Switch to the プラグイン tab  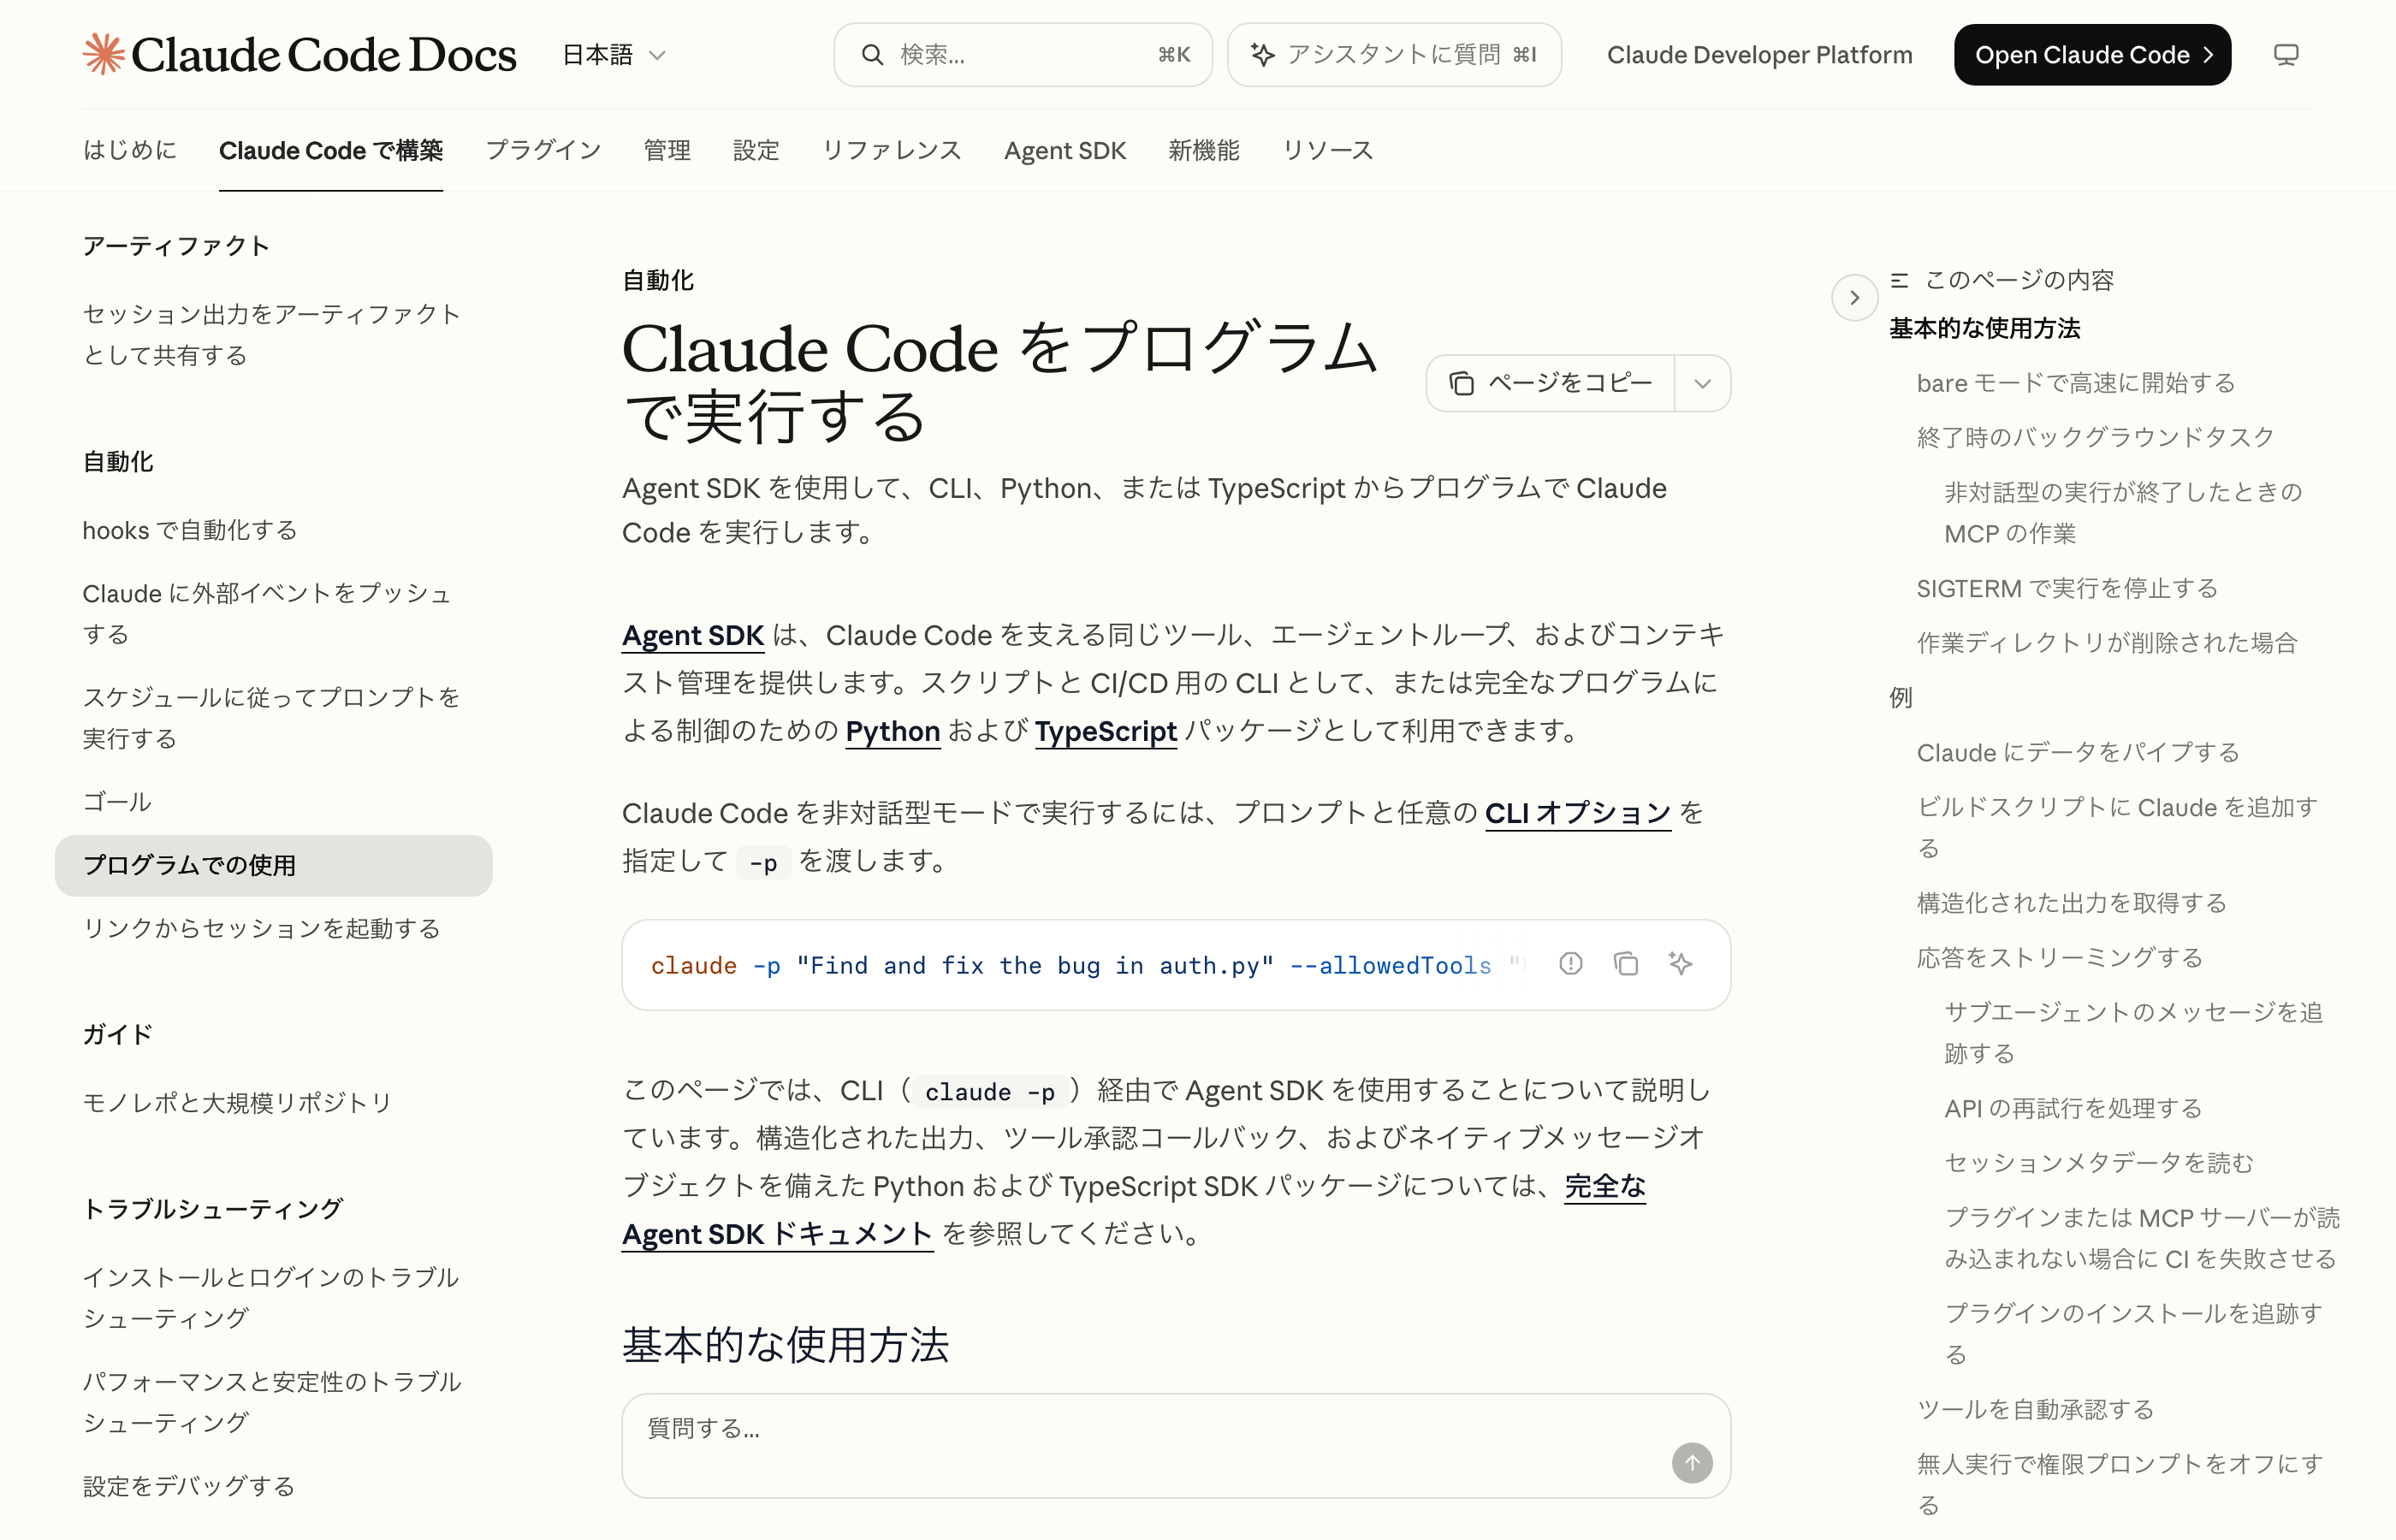[x=543, y=150]
